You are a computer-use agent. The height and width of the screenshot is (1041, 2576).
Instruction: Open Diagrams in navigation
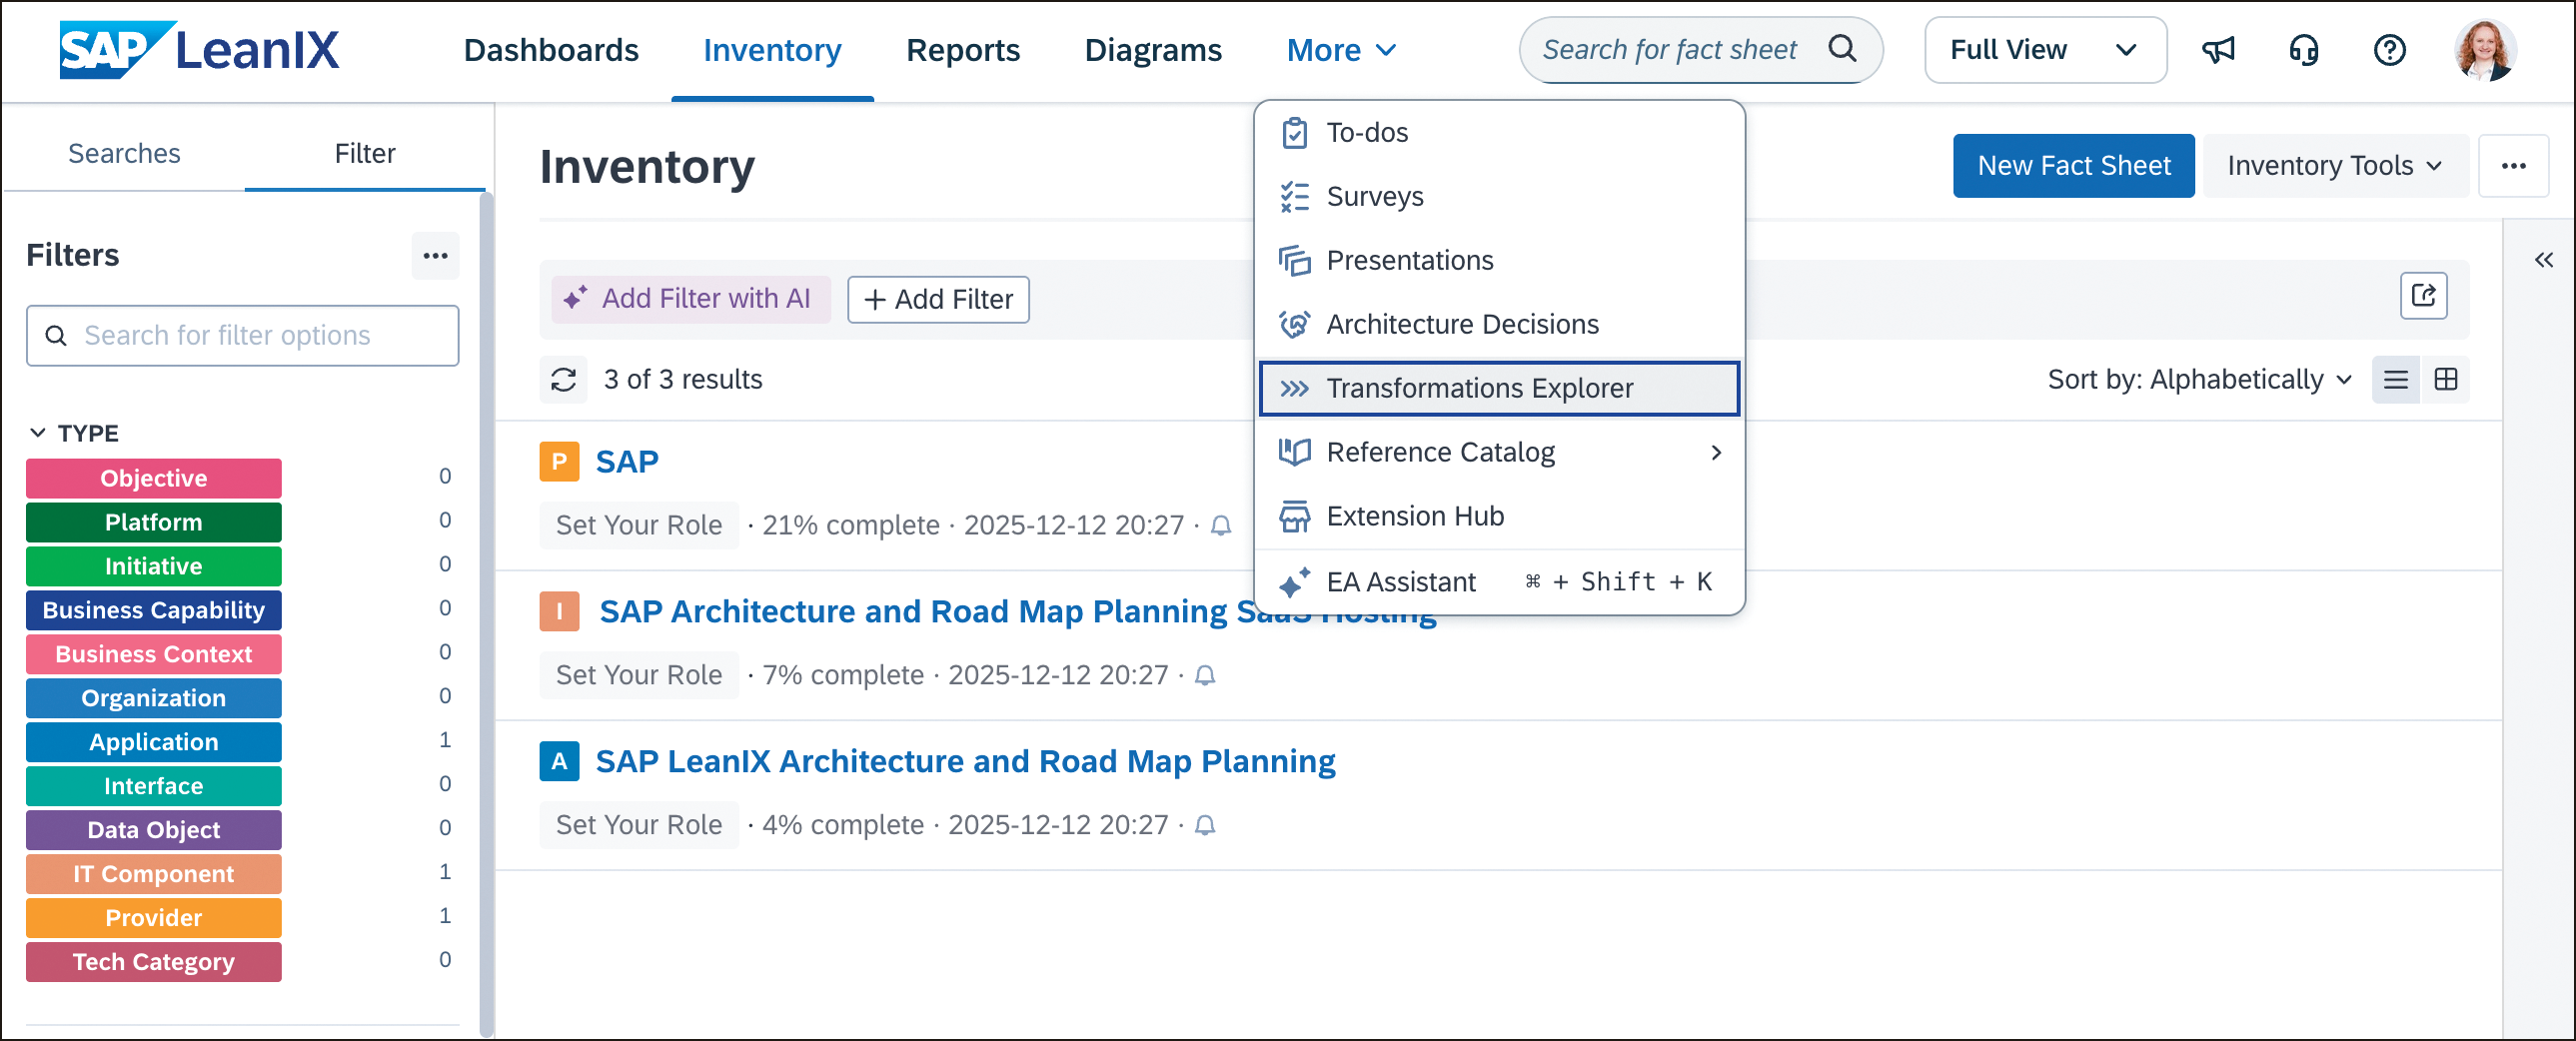[1153, 50]
